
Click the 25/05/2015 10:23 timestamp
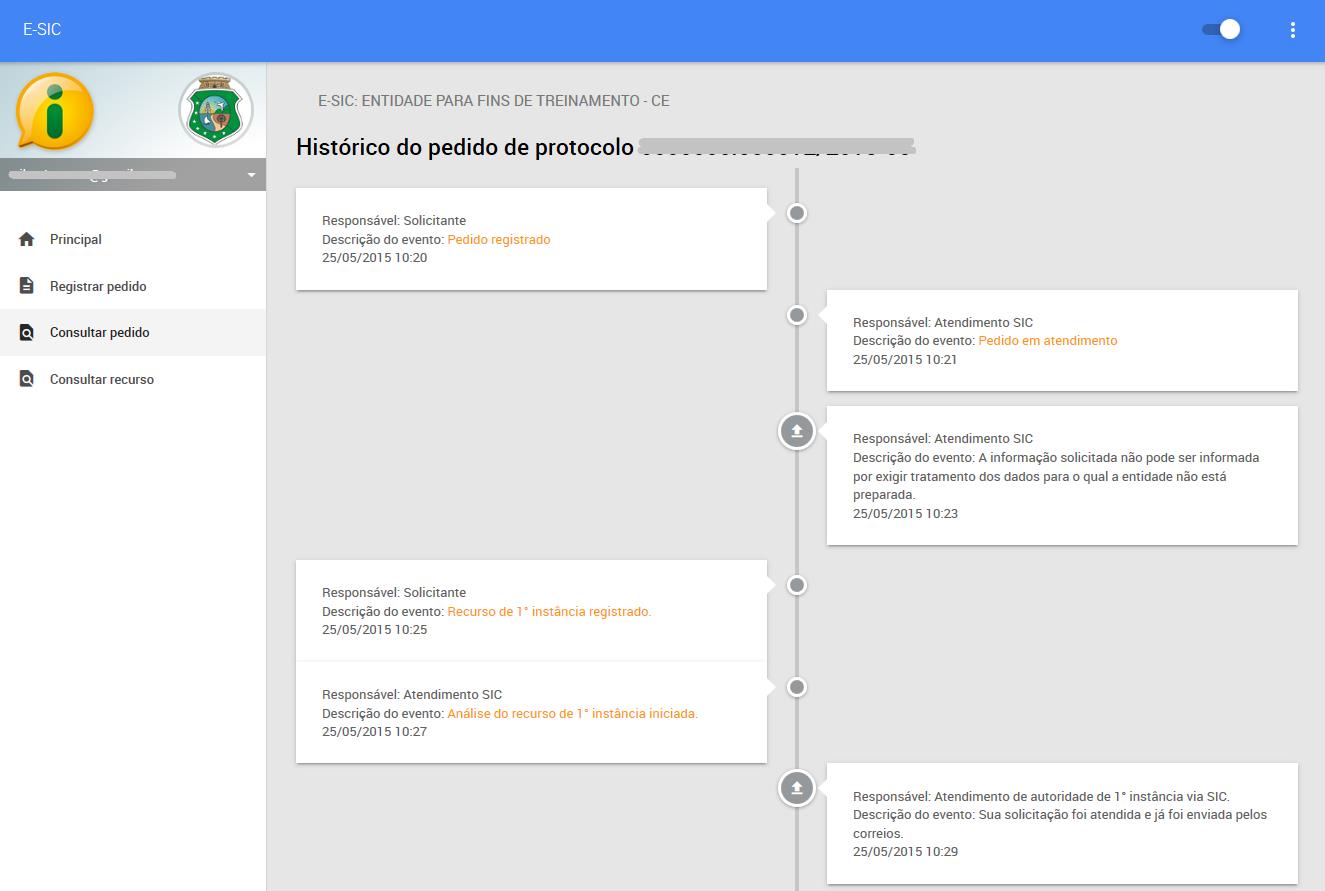tap(905, 514)
